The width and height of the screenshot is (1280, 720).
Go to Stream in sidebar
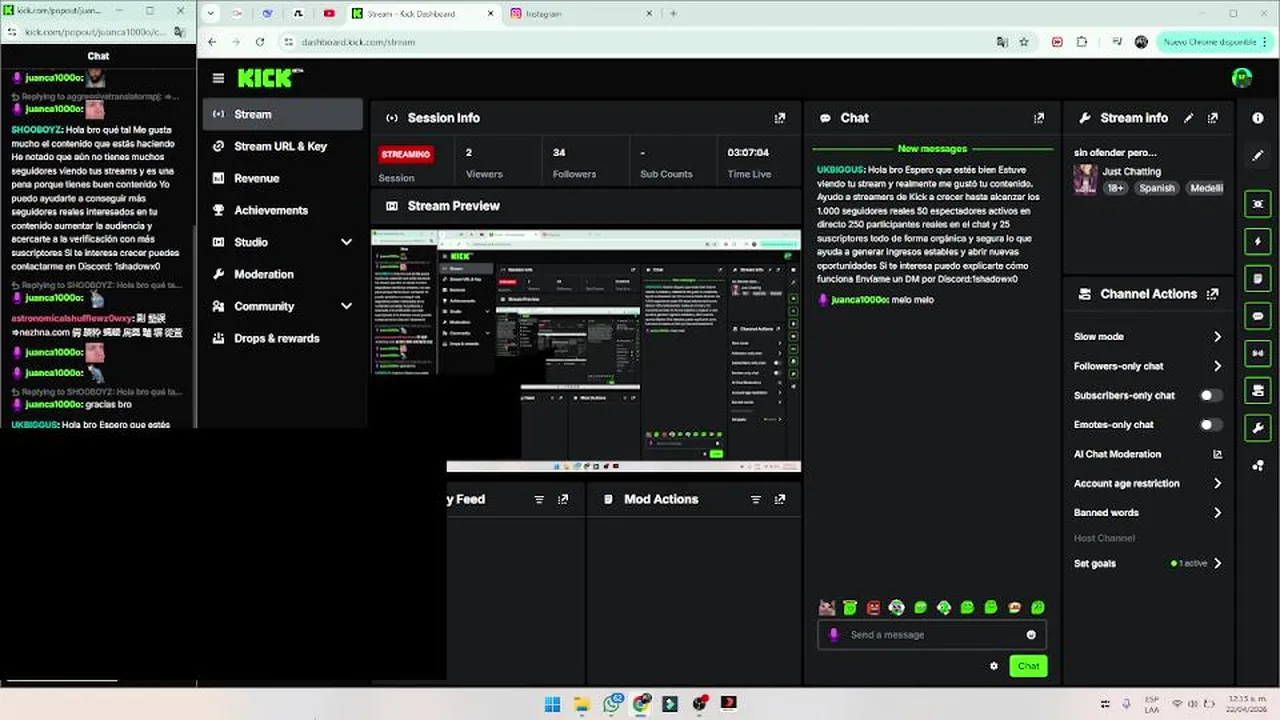click(283, 114)
